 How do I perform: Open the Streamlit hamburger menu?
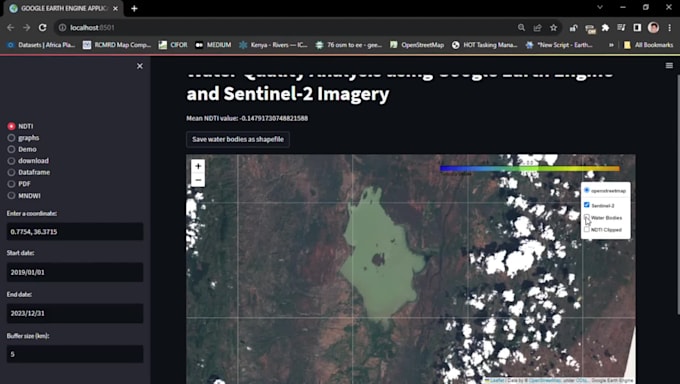click(669, 66)
